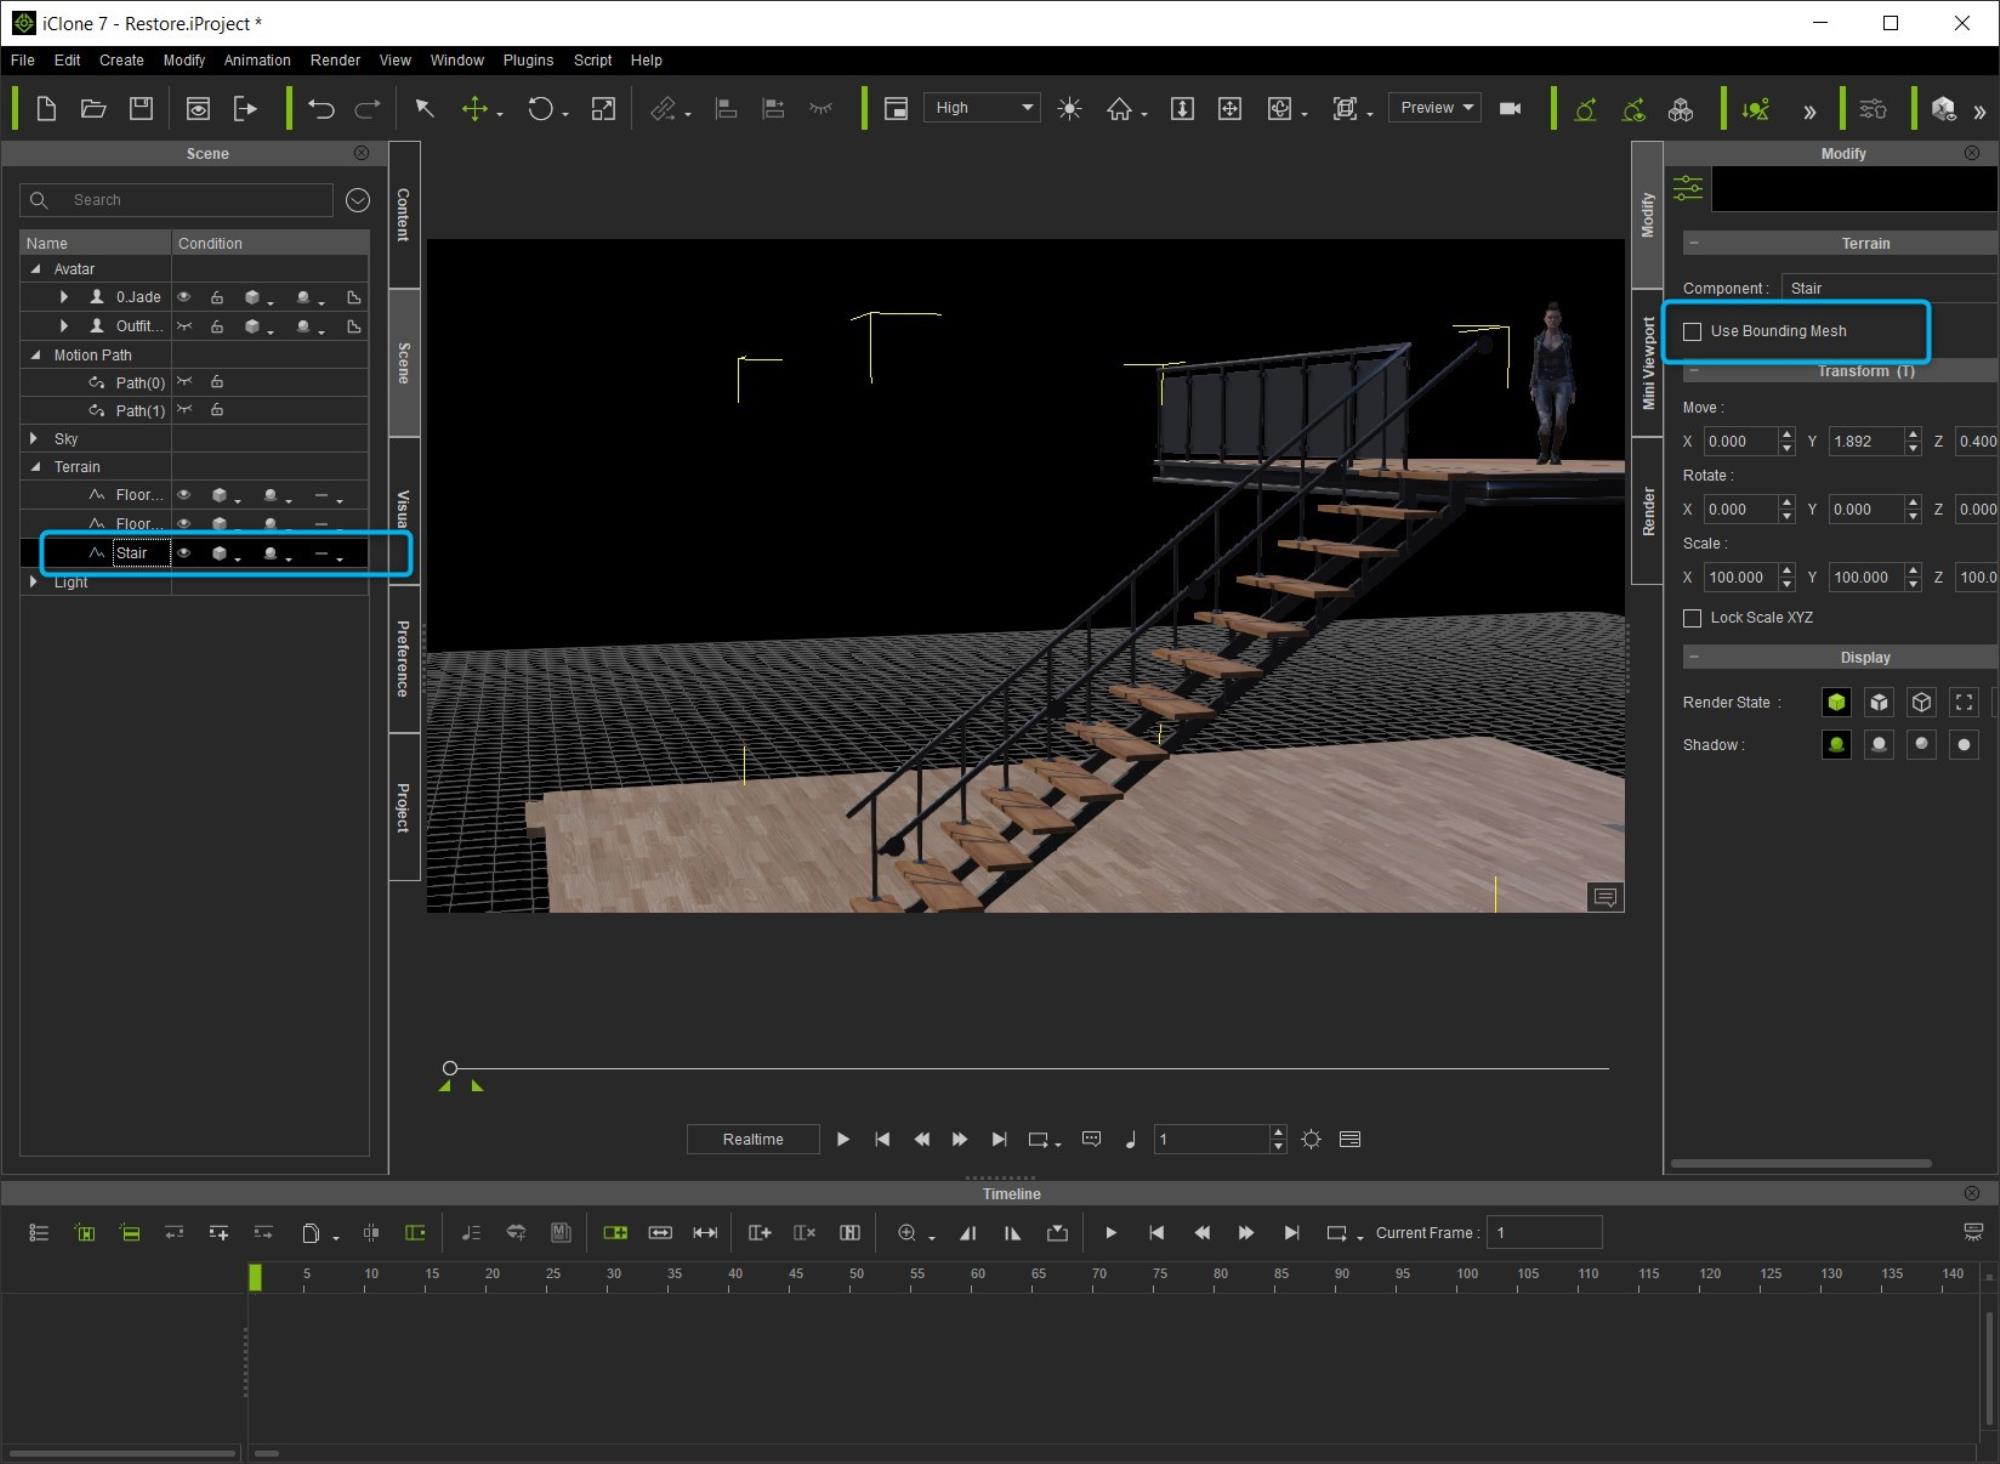Select the Move object tool
The image size is (2000, 1464).
point(474,108)
